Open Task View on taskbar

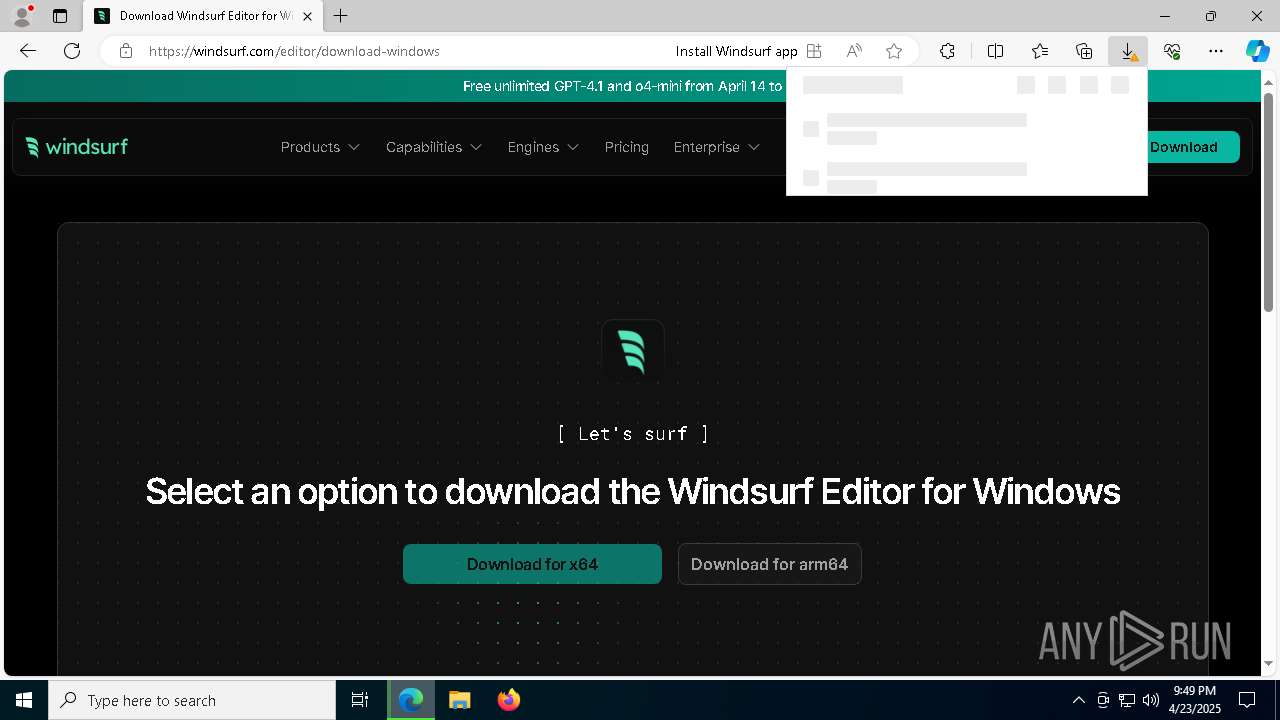360,700
